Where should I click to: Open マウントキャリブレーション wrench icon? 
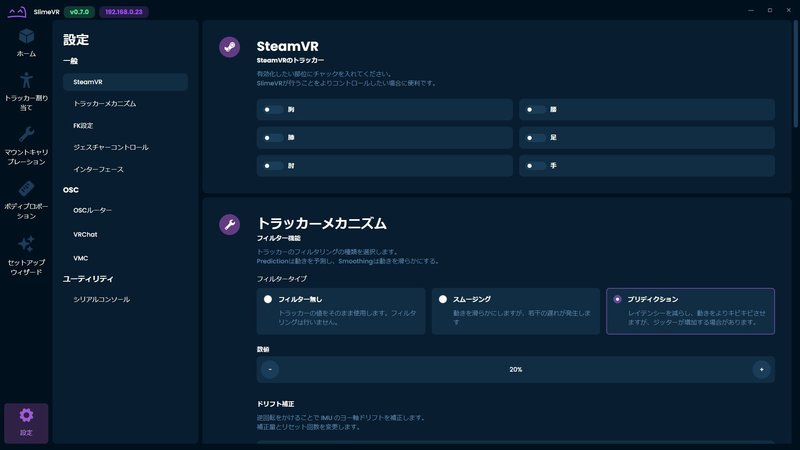point(27,134)
